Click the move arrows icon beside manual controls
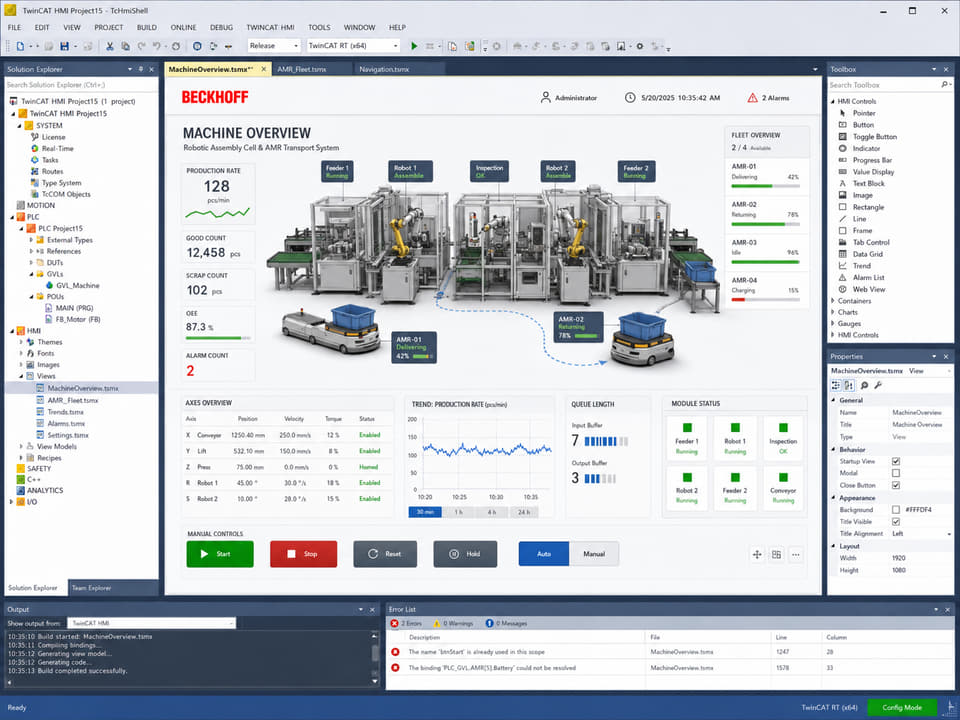 757,555
